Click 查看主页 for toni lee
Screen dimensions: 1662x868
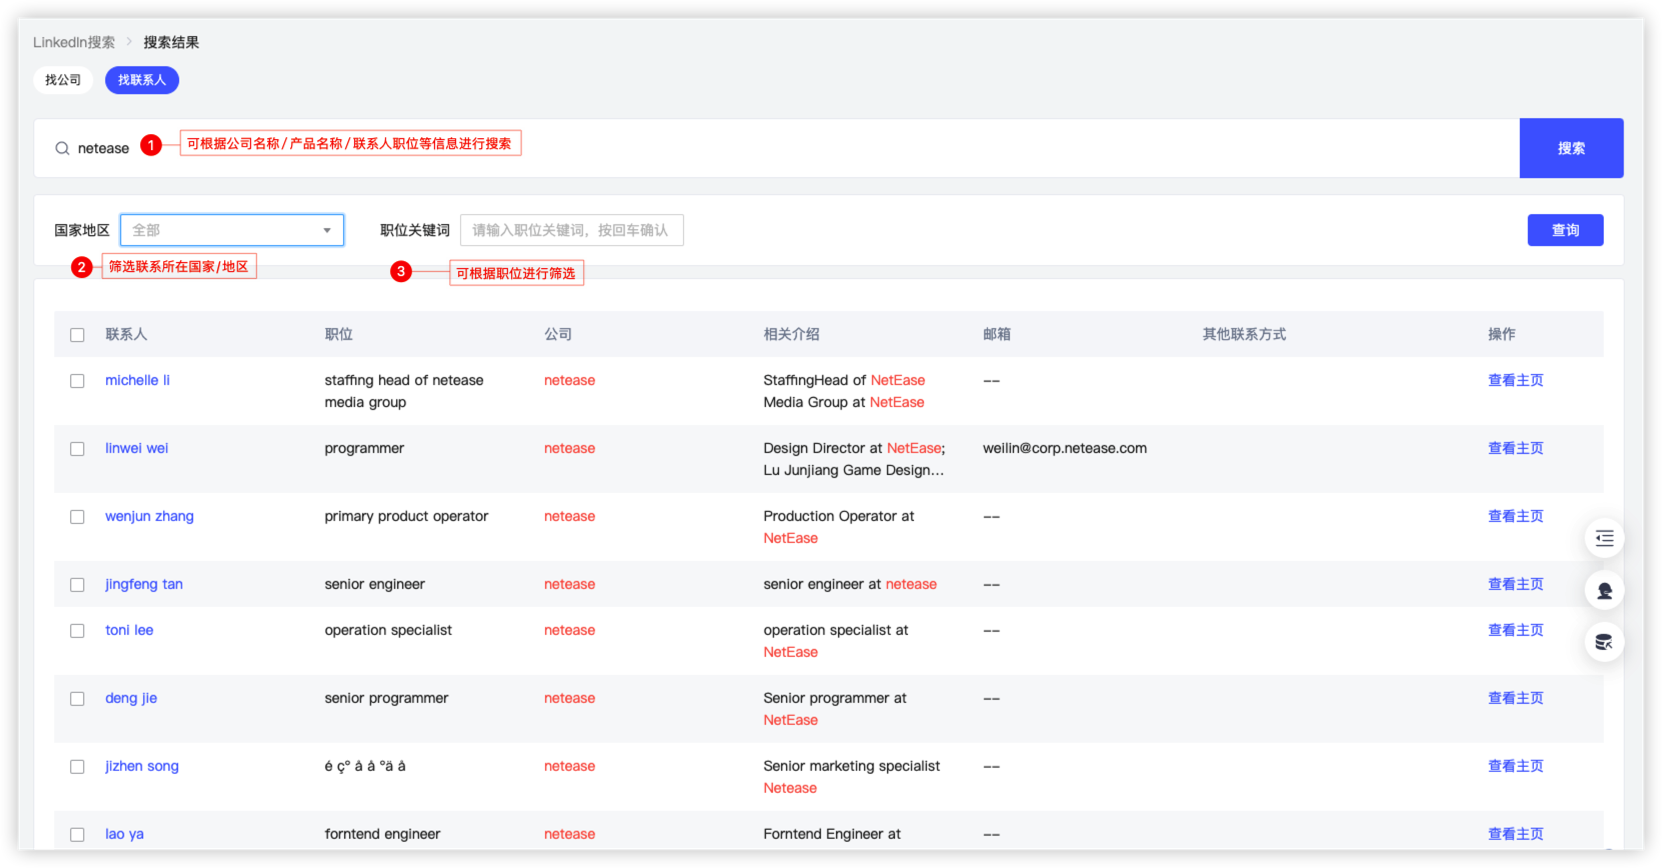click(x=1516, y=630)
